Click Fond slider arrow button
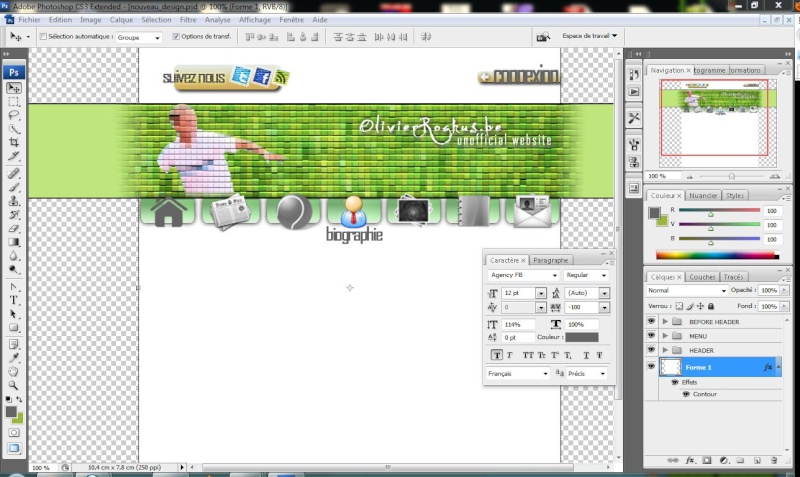This screenshot has height=477, width=800. pyautogui.click(x=784, y=306)
